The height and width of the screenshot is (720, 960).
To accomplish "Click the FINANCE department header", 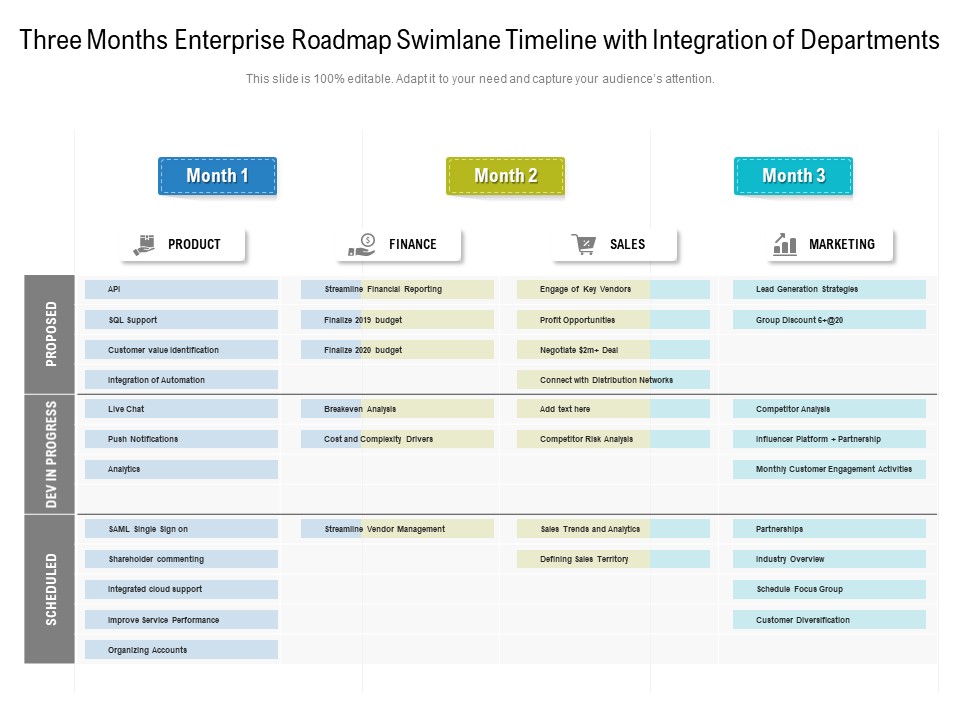I will [x=399, y=244].
